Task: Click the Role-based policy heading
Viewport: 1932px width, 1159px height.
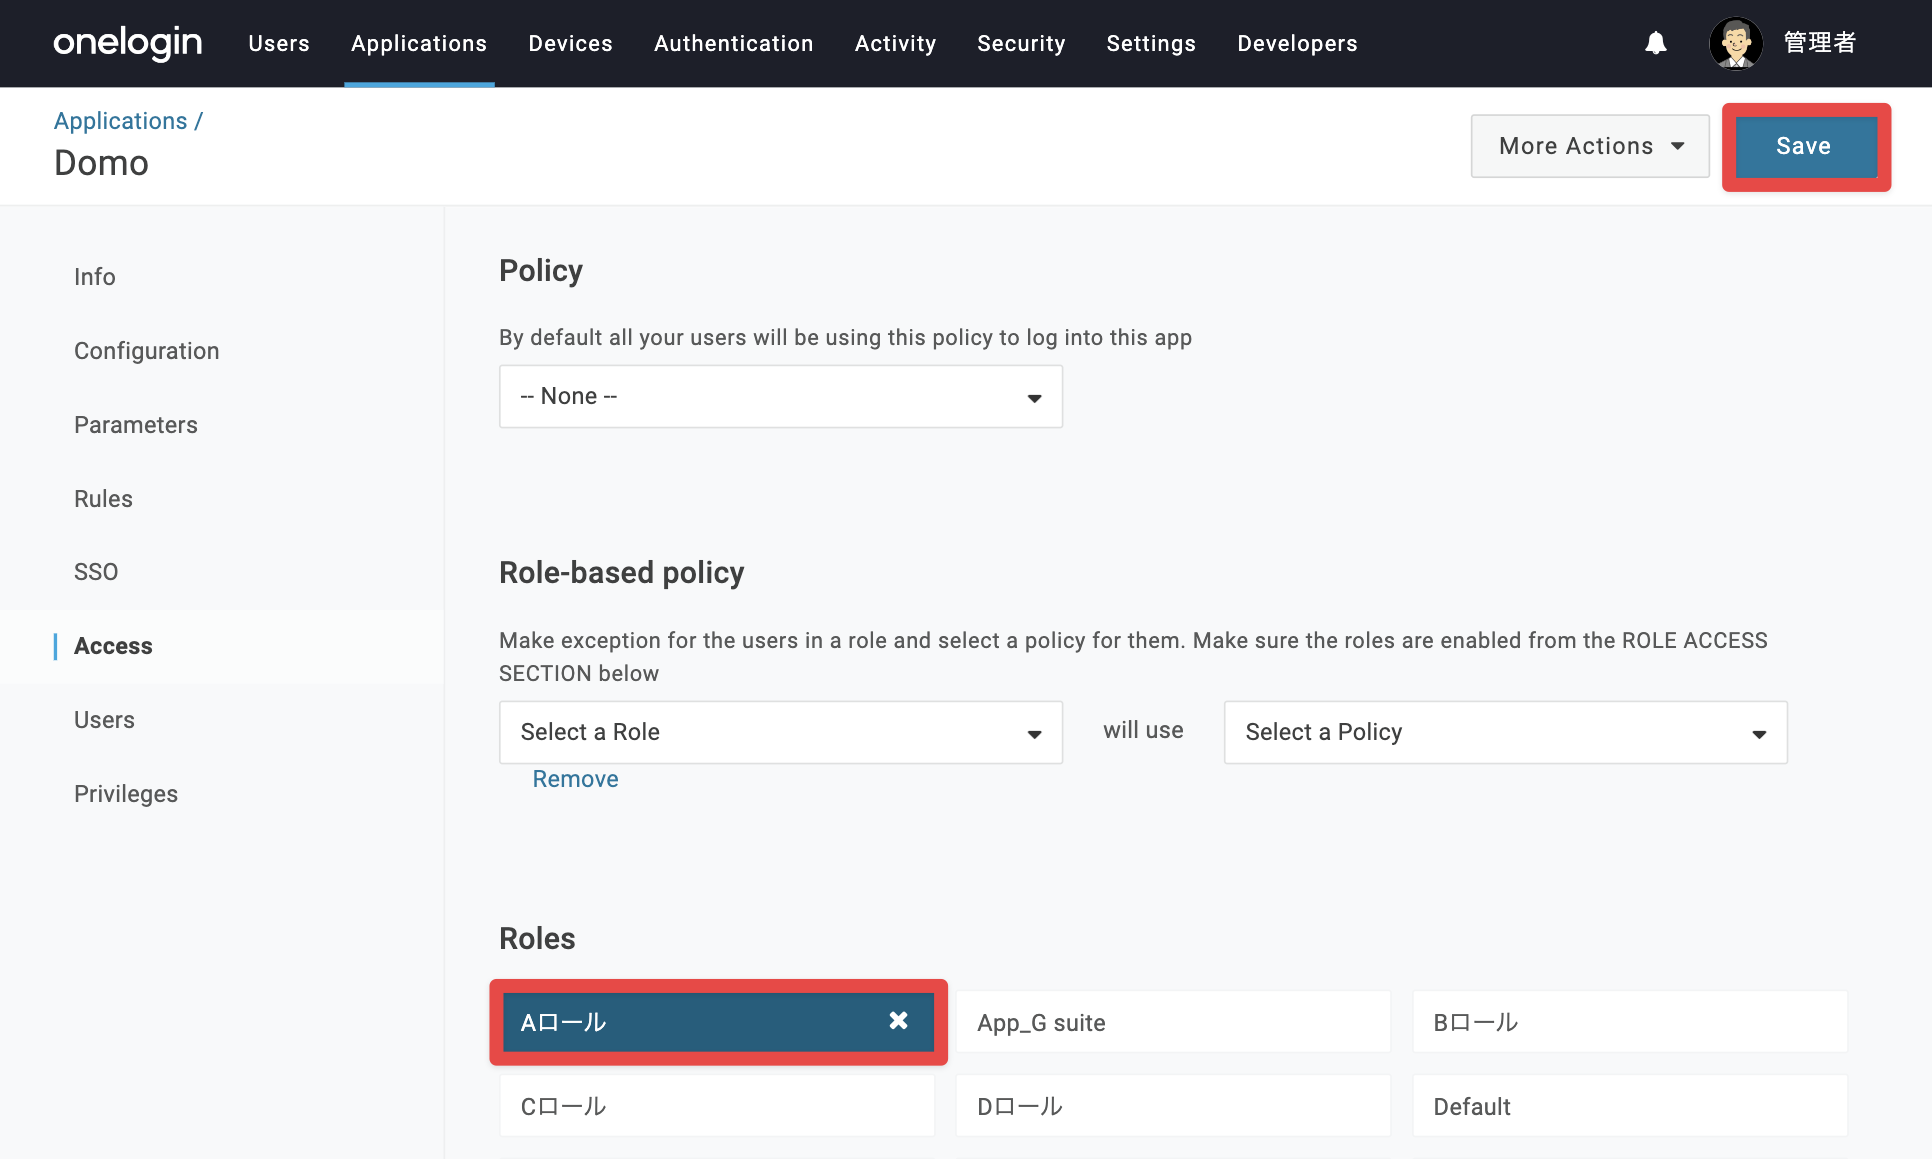Action: [621, 573]
